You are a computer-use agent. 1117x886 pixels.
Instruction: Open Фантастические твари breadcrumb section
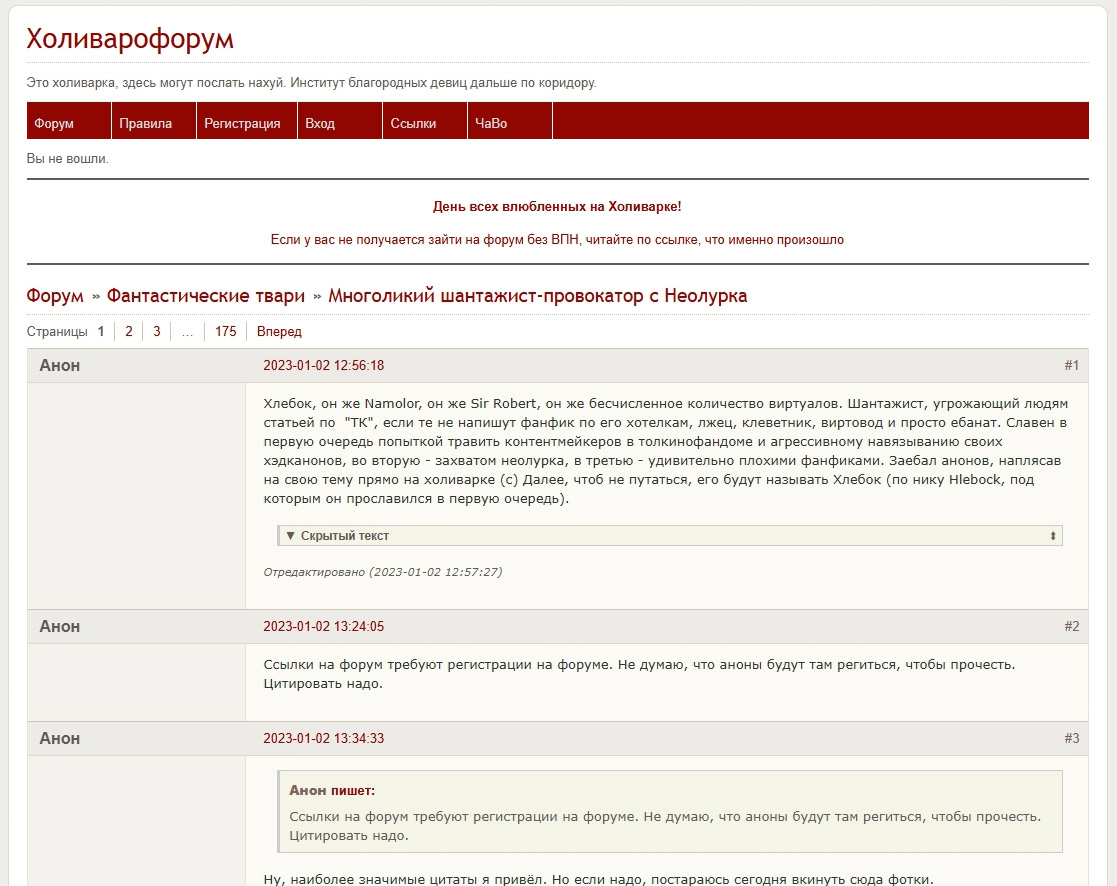[x=206, y=296]
